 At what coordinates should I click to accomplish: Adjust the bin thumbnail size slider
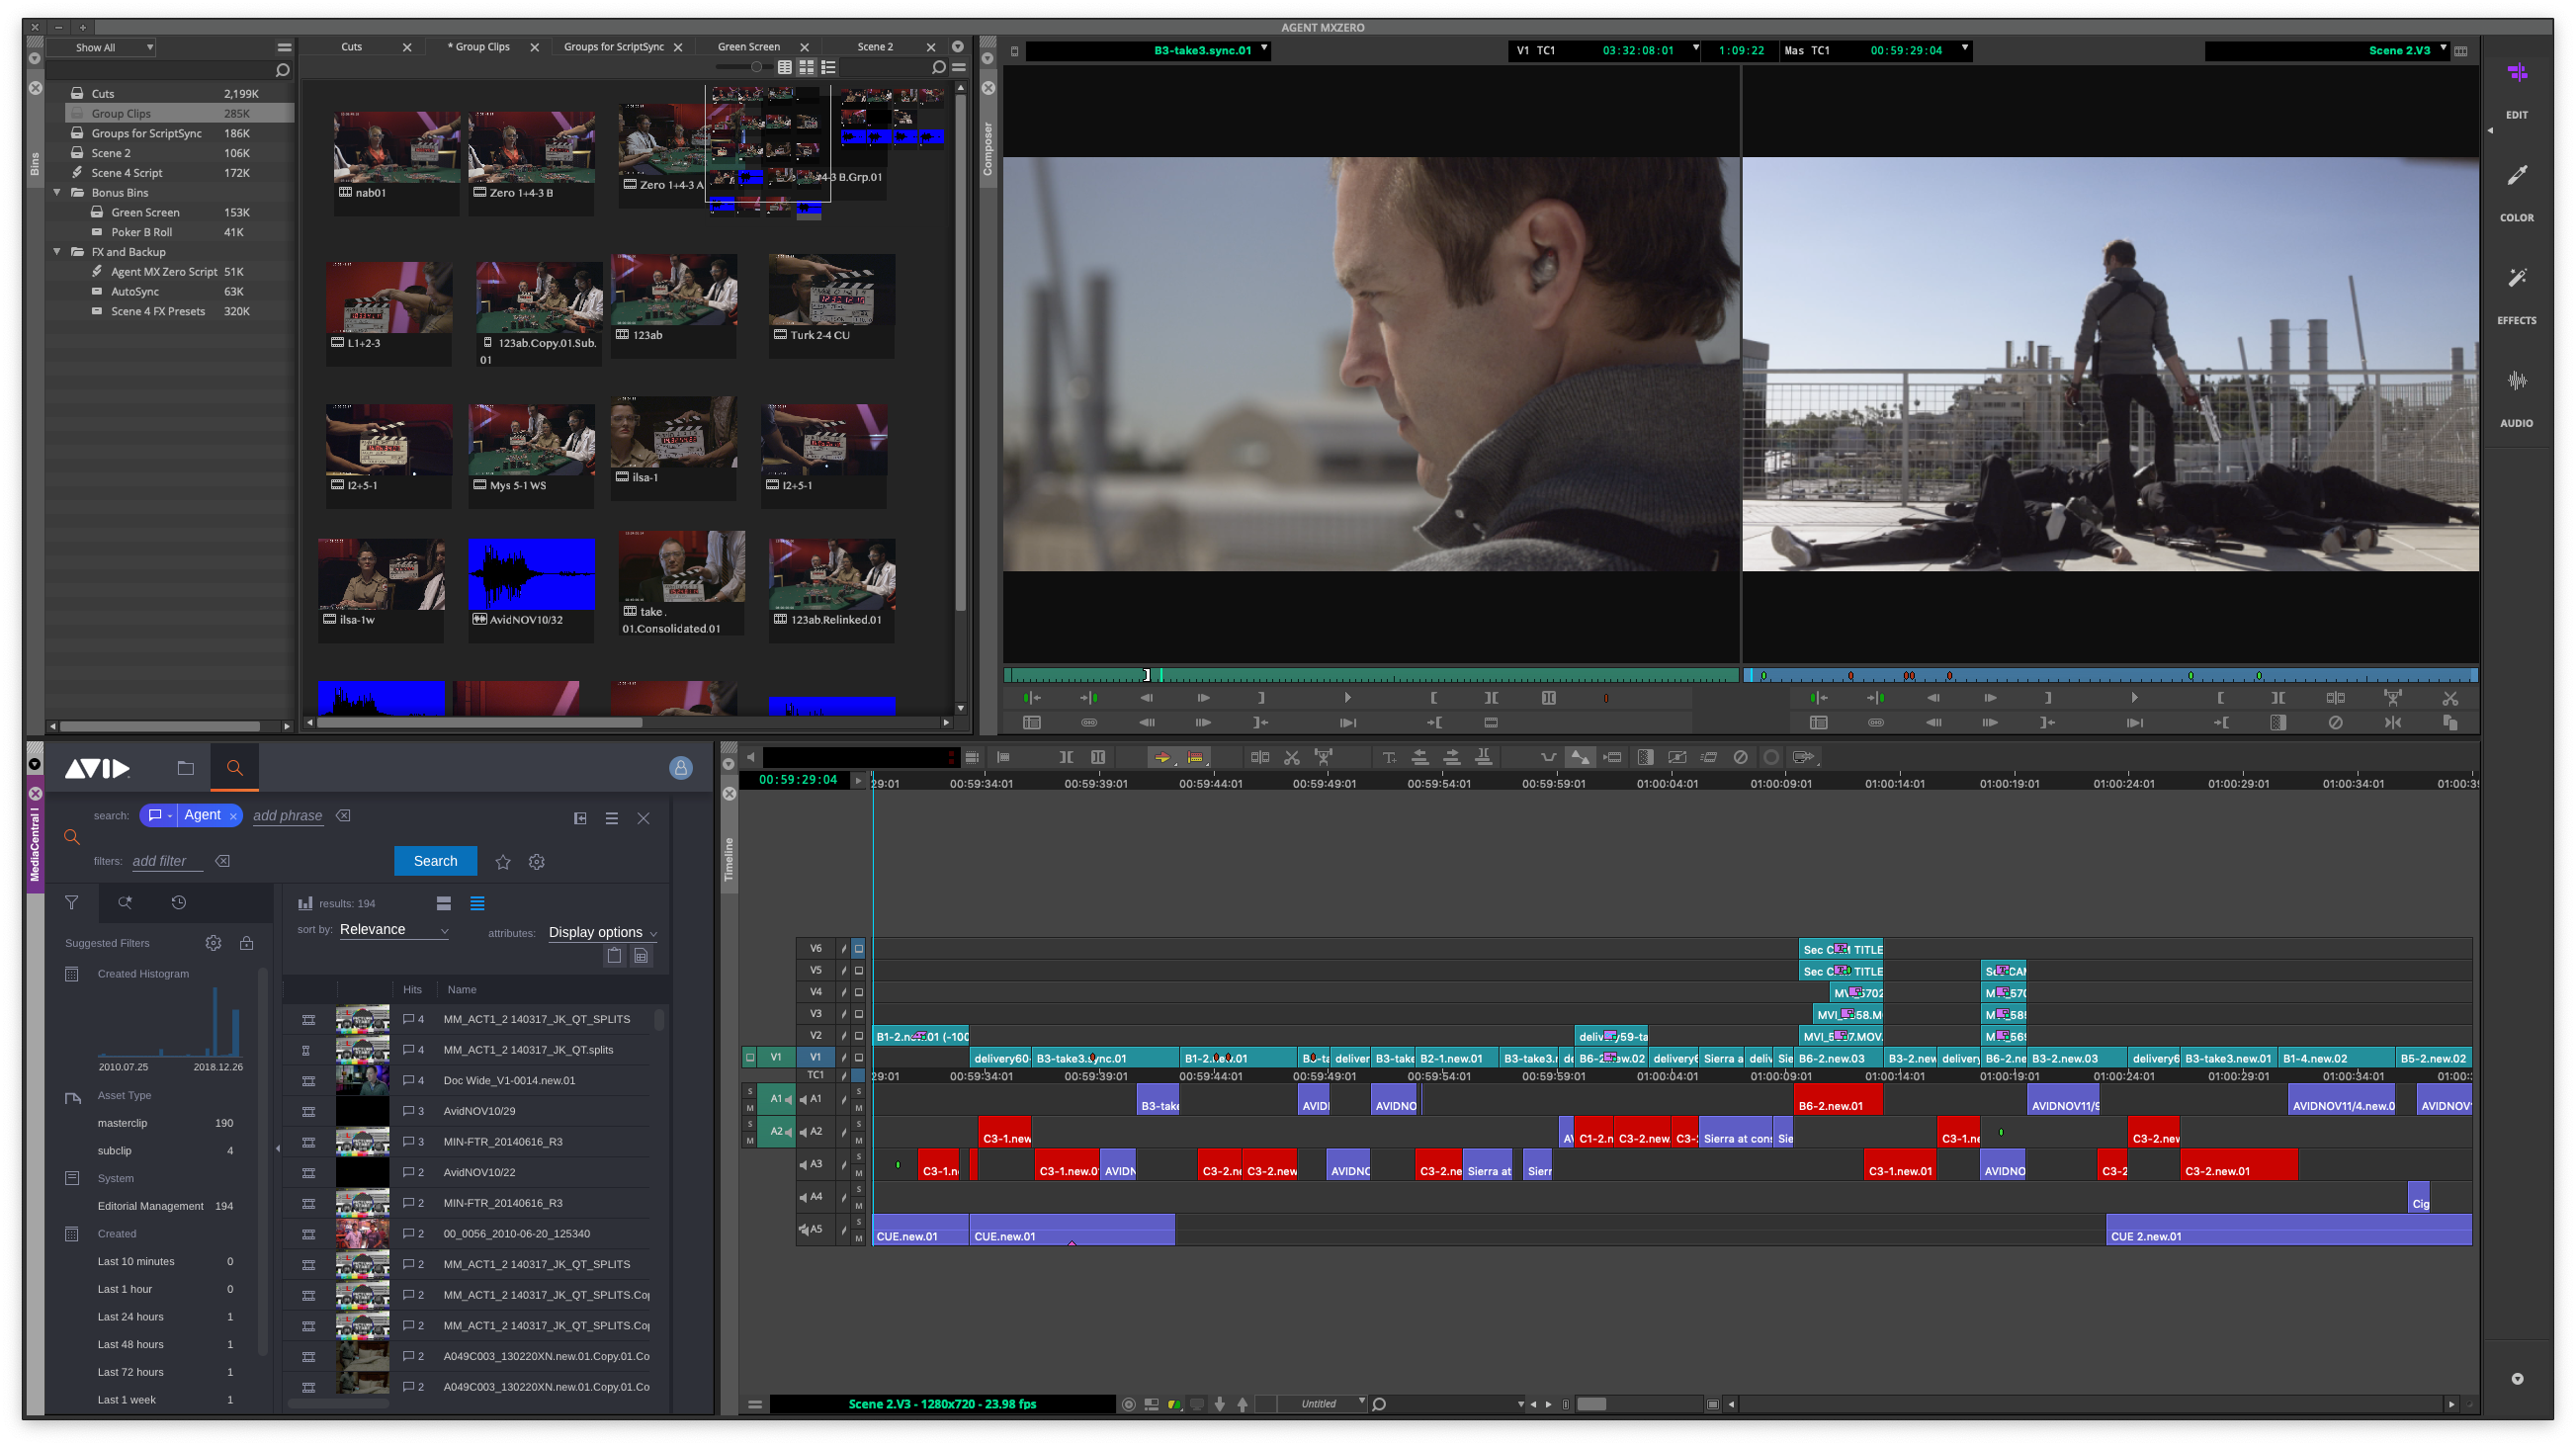point(757,67)
